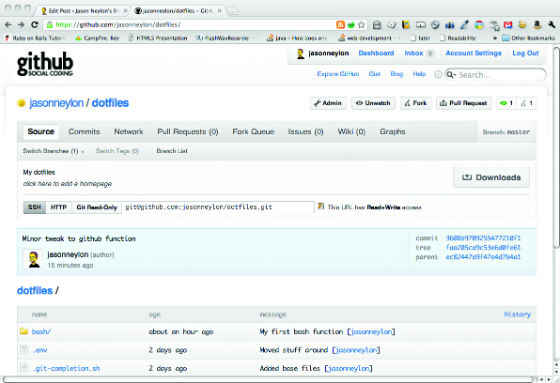Click the eyedropper extension icon in toolbar
Viewport: 560px width, 383px height.
click(x=464, y=25)
